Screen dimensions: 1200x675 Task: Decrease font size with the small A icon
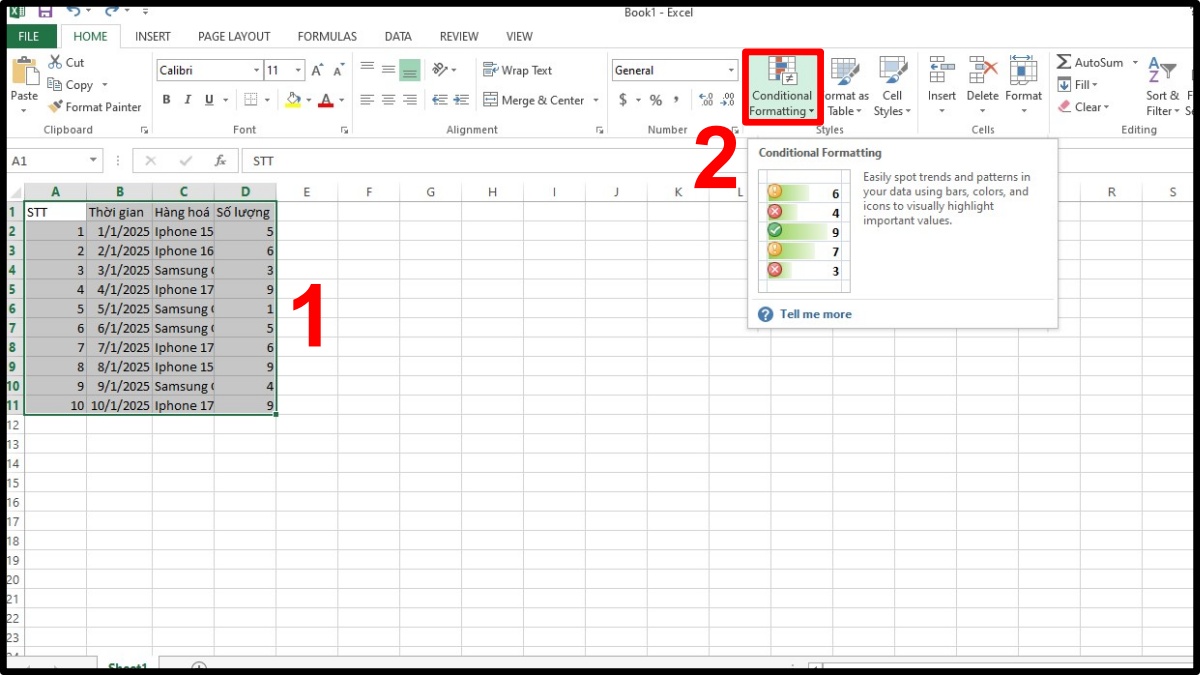[x=340, y=70]
